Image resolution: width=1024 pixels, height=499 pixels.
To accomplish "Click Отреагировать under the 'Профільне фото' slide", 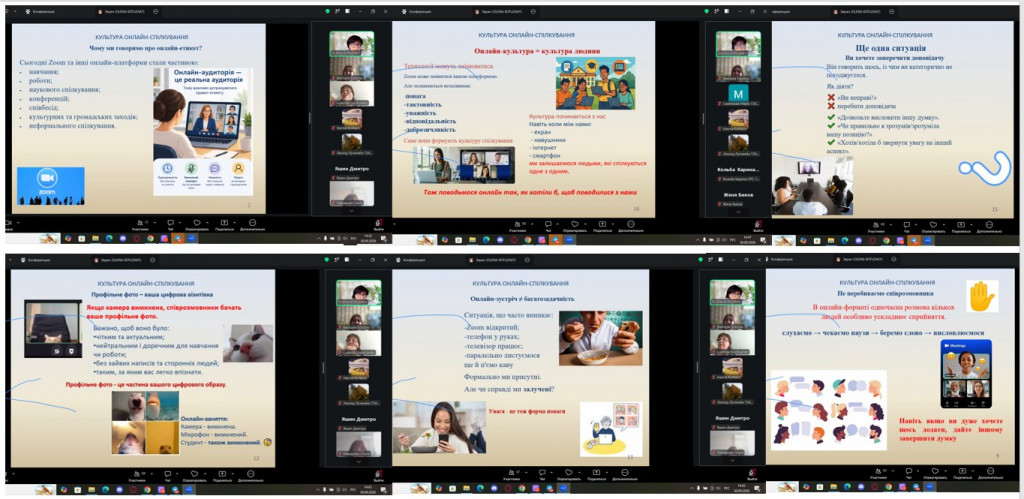I will coord(195,475).
